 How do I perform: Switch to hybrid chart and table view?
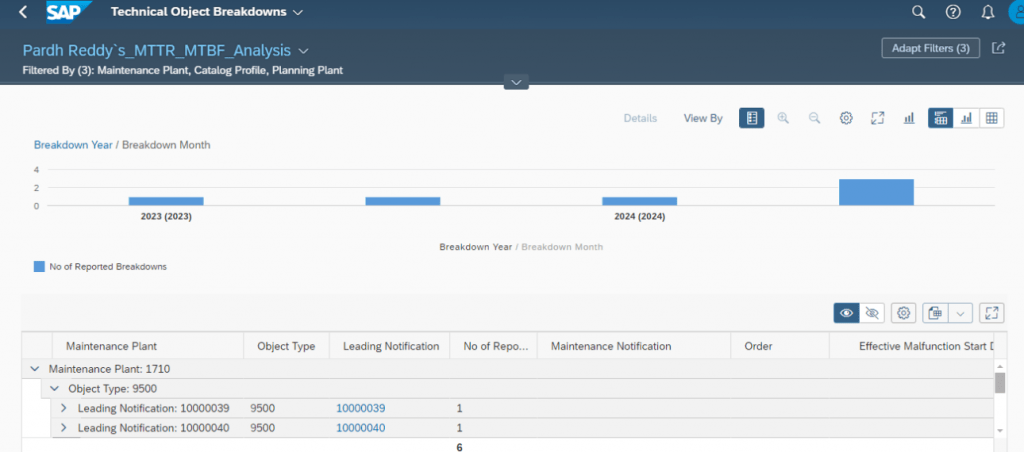(x=941, y=118)
